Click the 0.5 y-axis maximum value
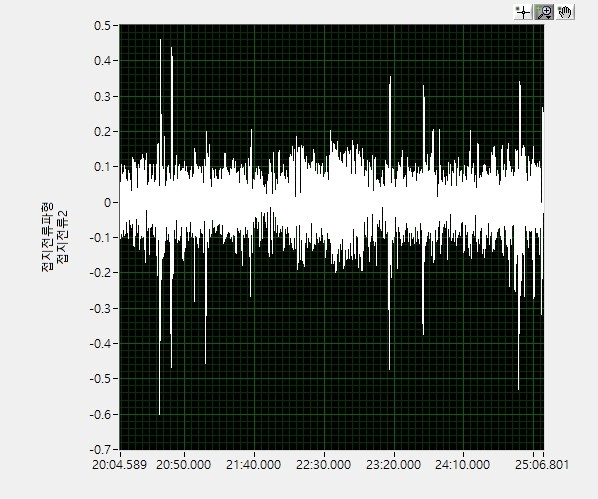The image size is (598, 499). coord(102,26)
